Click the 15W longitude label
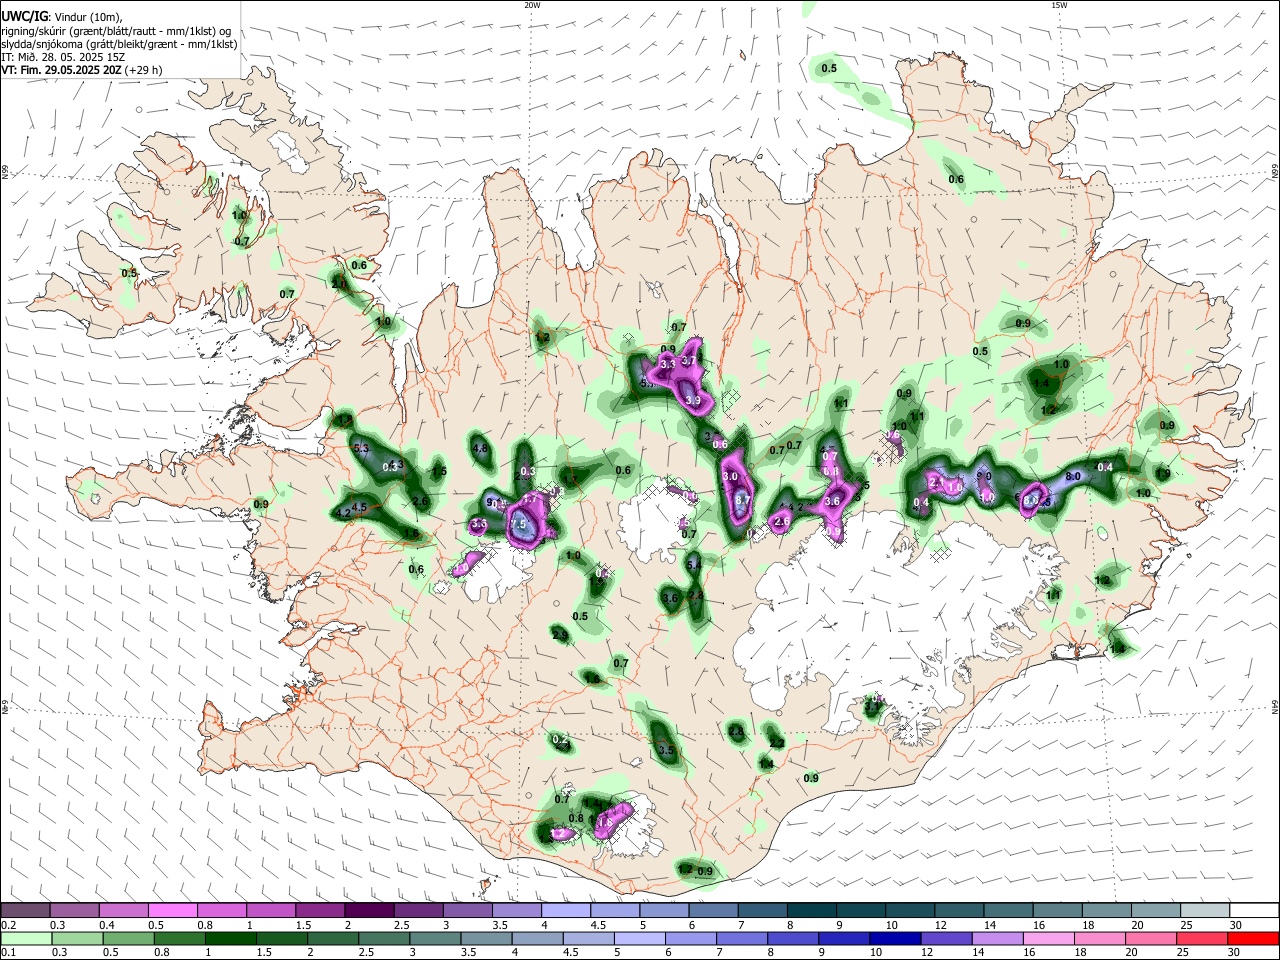 coord(1059,5)
